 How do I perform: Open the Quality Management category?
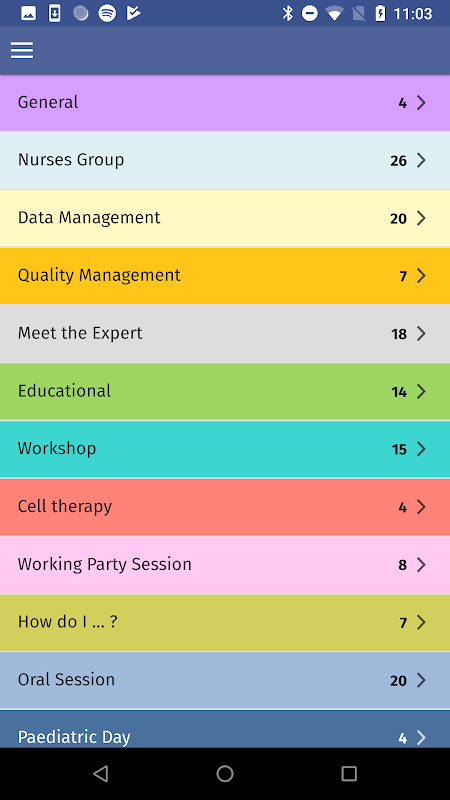(x=225, y=276)
